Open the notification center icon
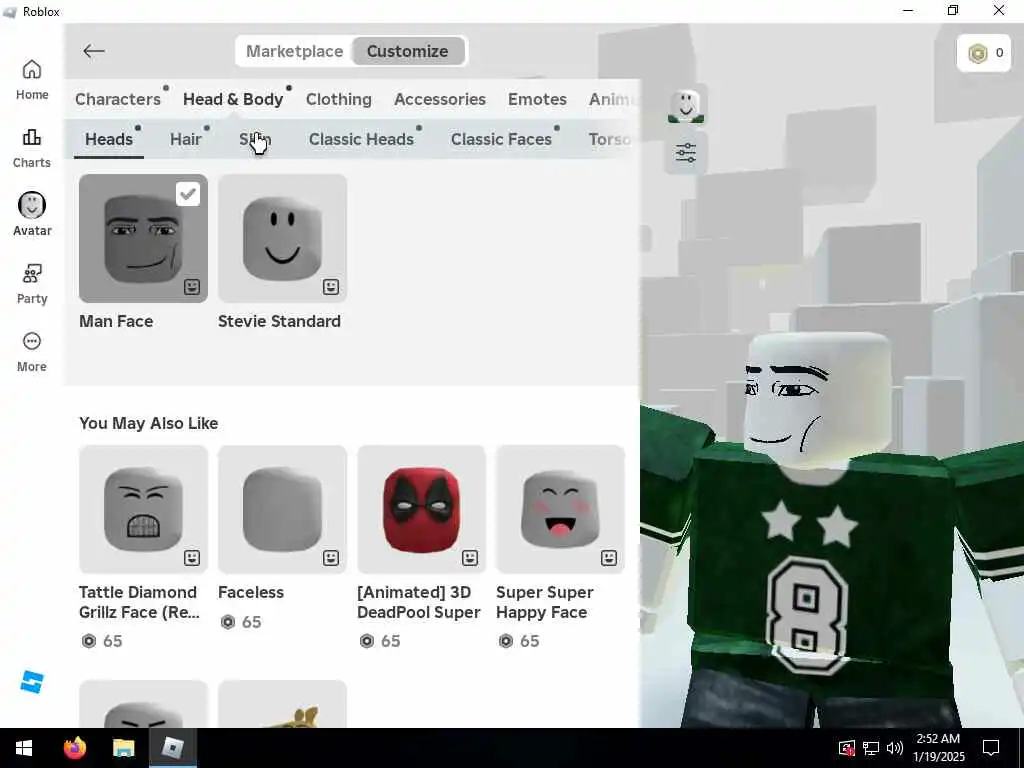This screenshot has width=1024, height=768. tap(991, 748)
